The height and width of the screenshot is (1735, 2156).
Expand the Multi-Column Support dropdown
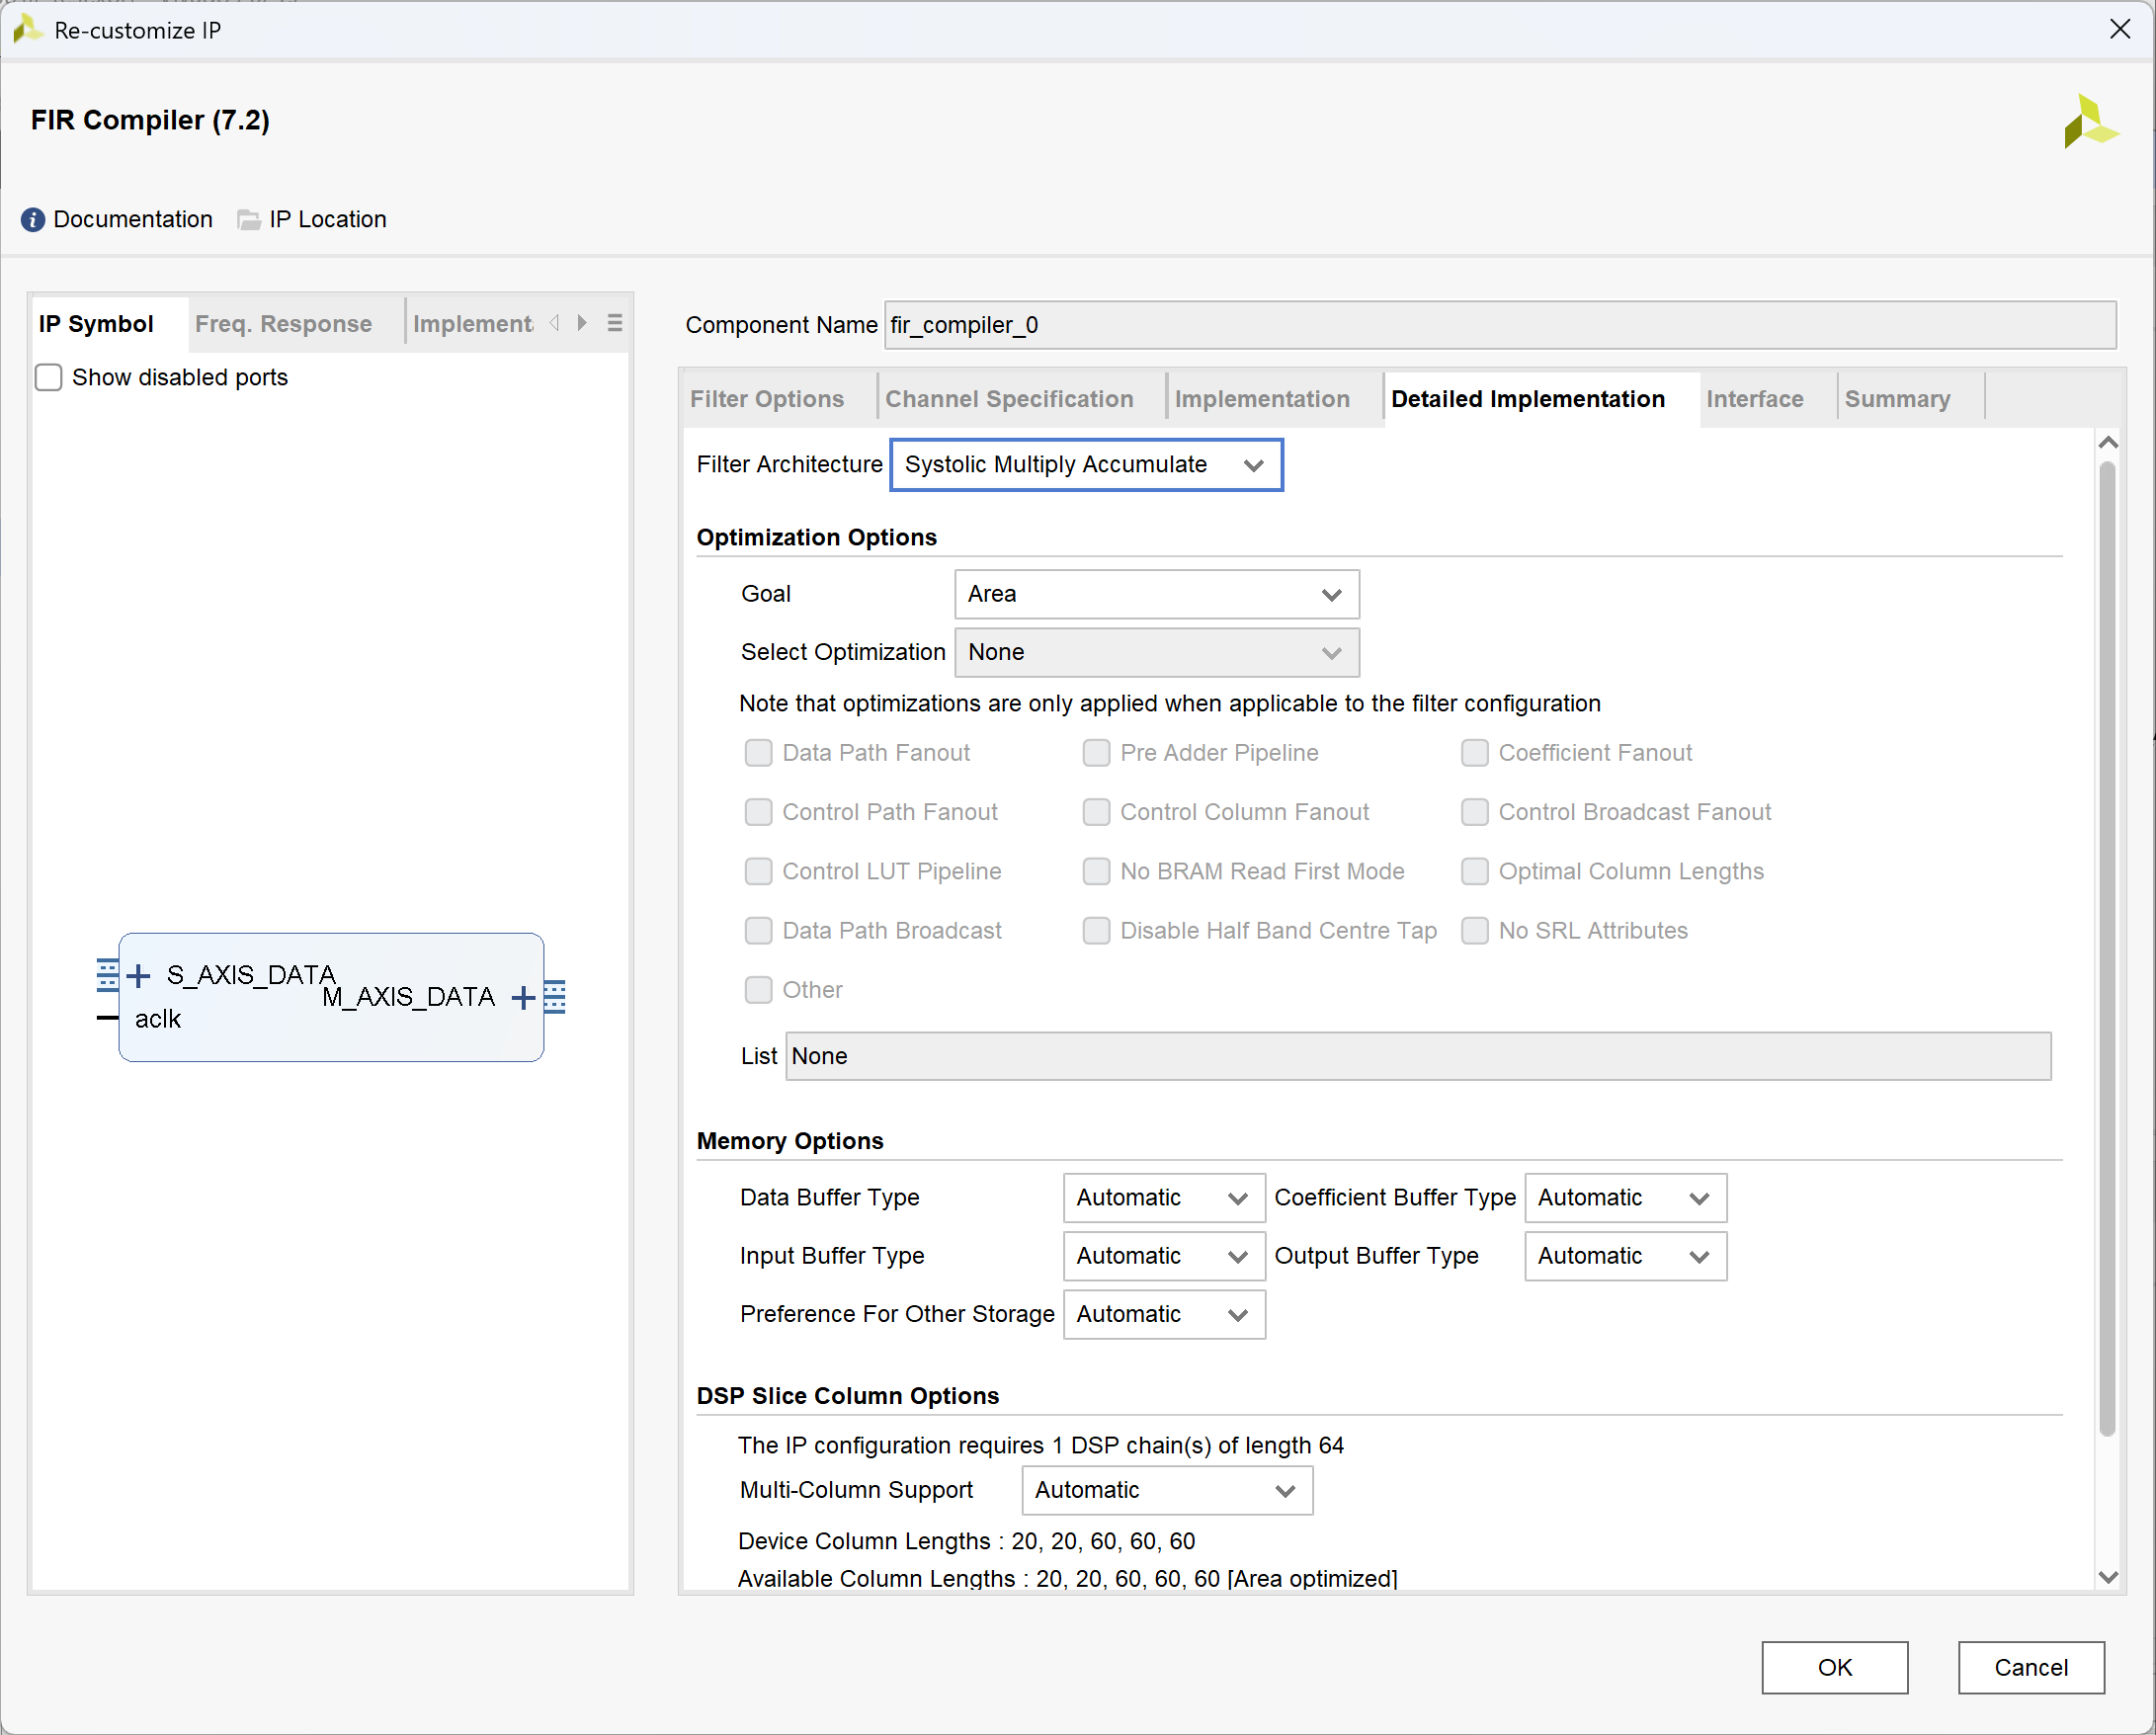point(1166,1490)
